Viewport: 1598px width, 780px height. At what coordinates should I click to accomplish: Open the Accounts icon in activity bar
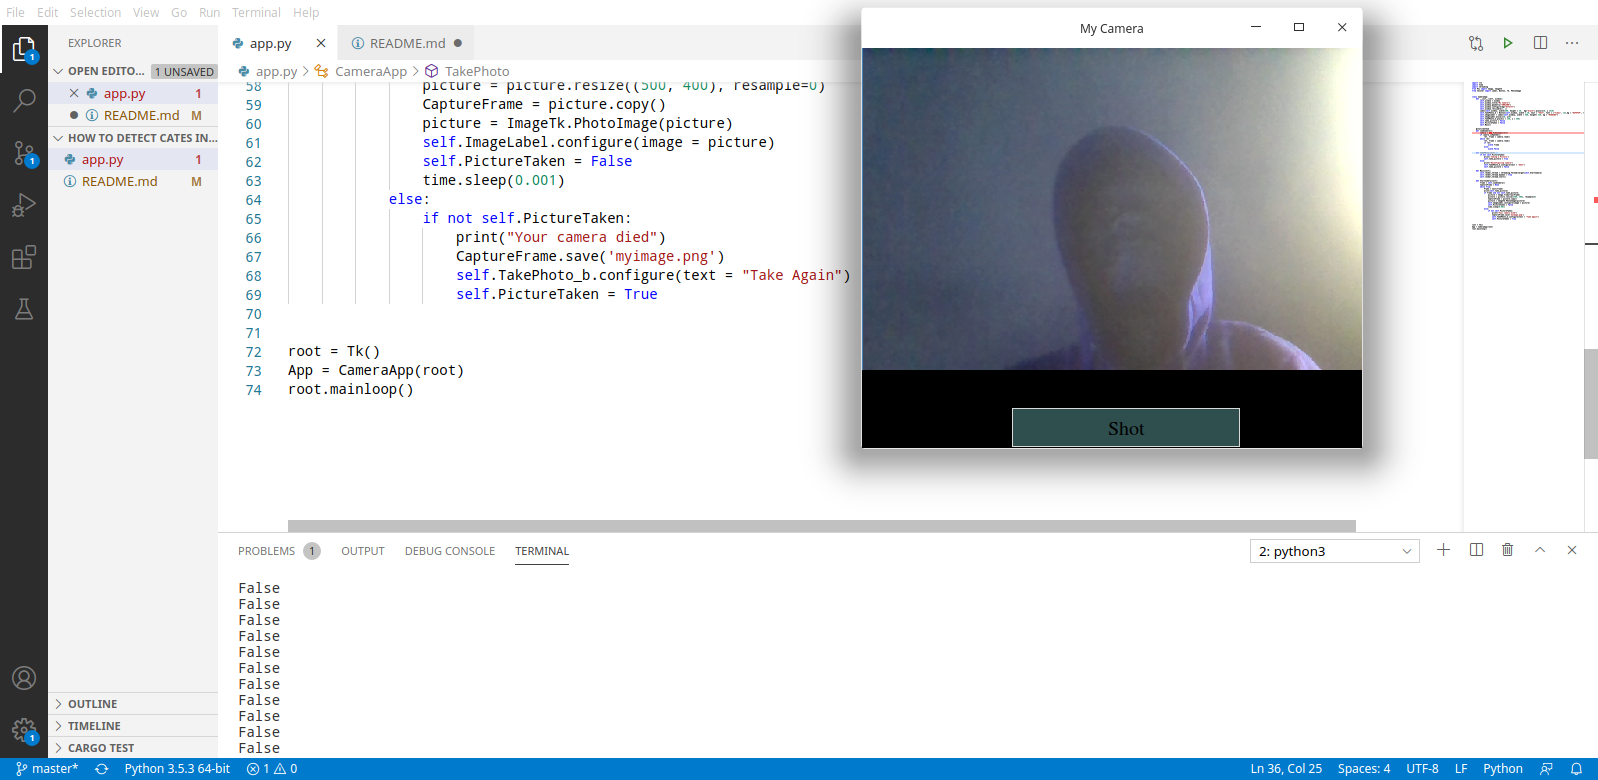24,678
